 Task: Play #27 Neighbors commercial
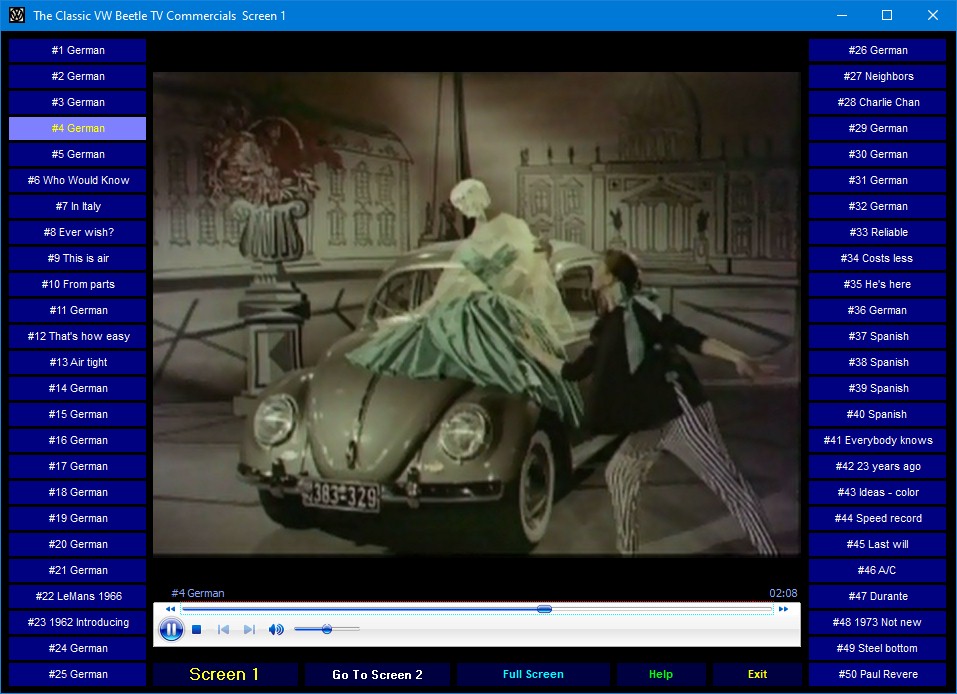pos(877,76)
